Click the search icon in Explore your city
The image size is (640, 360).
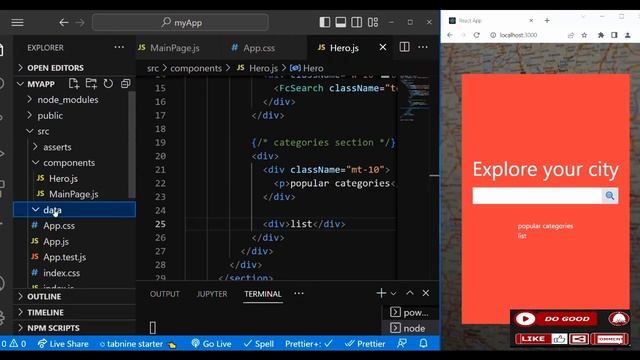[610, 196]
